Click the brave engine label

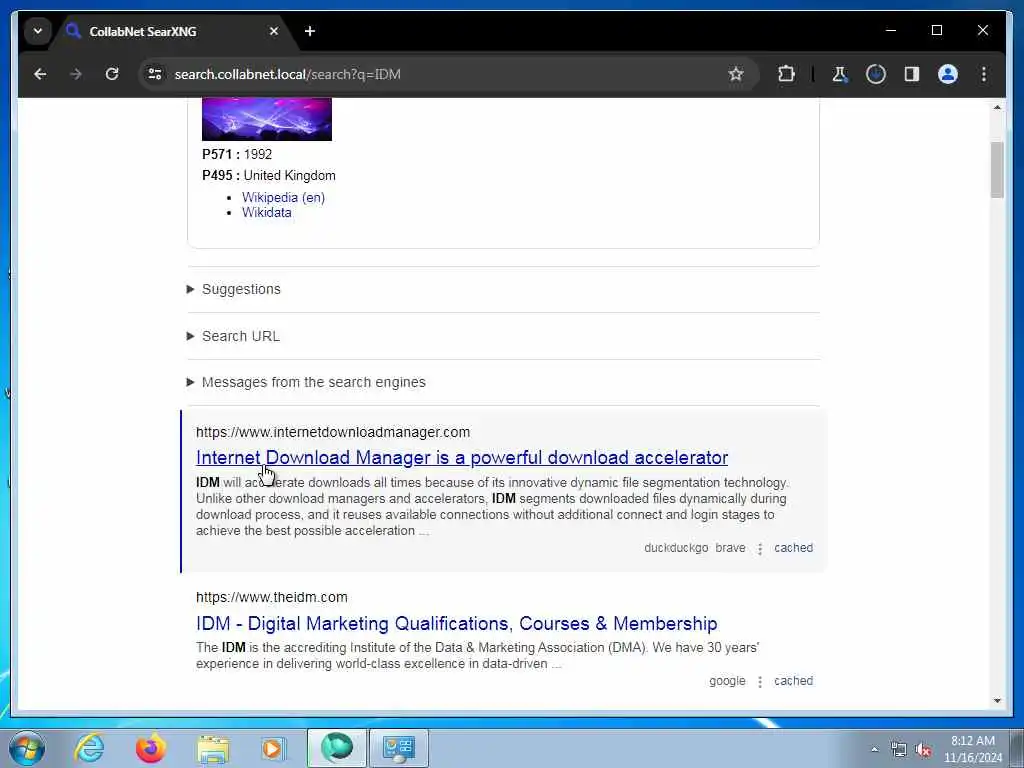[x=730, y=548]
